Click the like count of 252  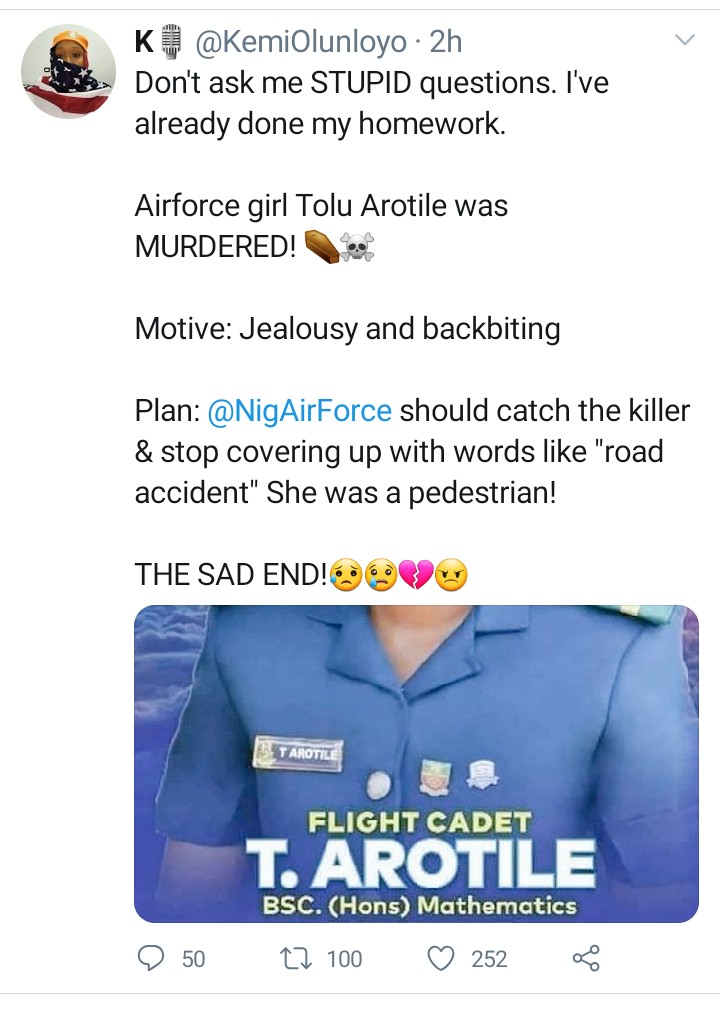tap(489, 960)
